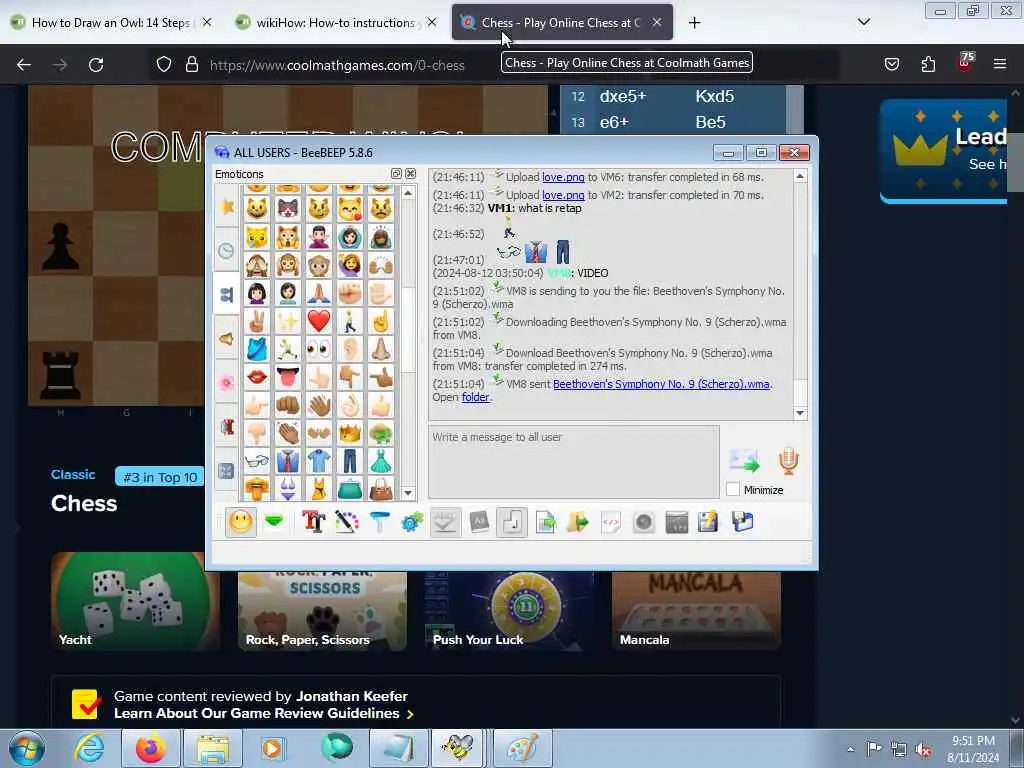Insert the eyes emoticon

pos(319,349)
